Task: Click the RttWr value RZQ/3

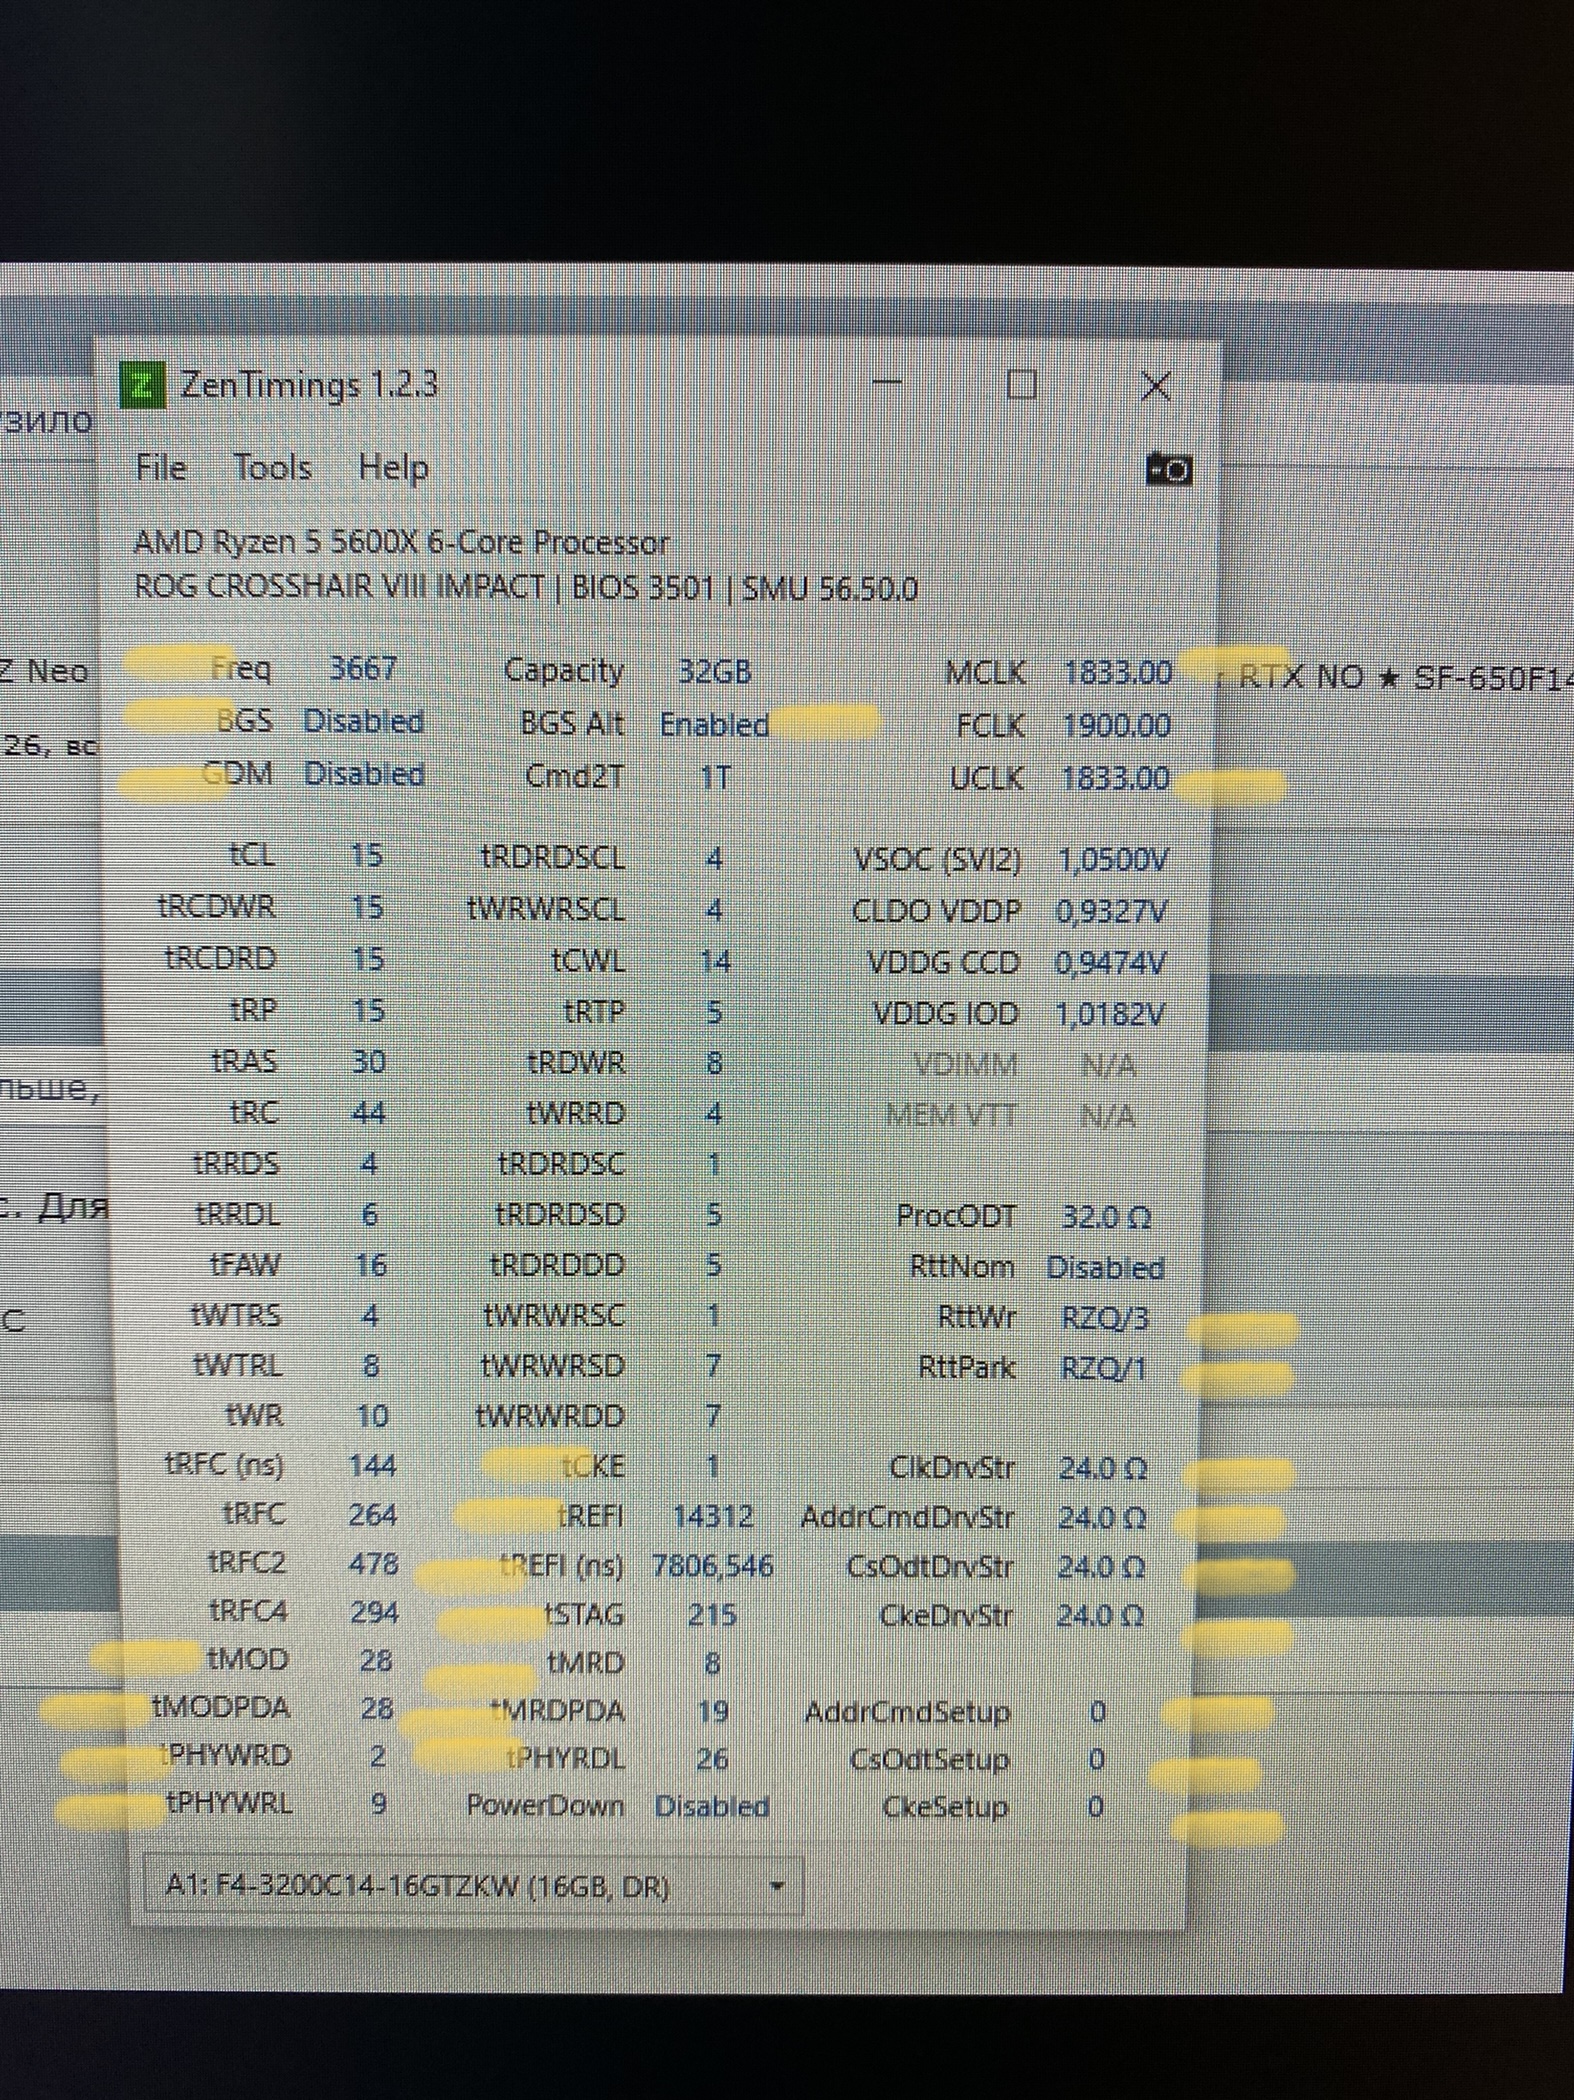Action: click(1106, 1318)
